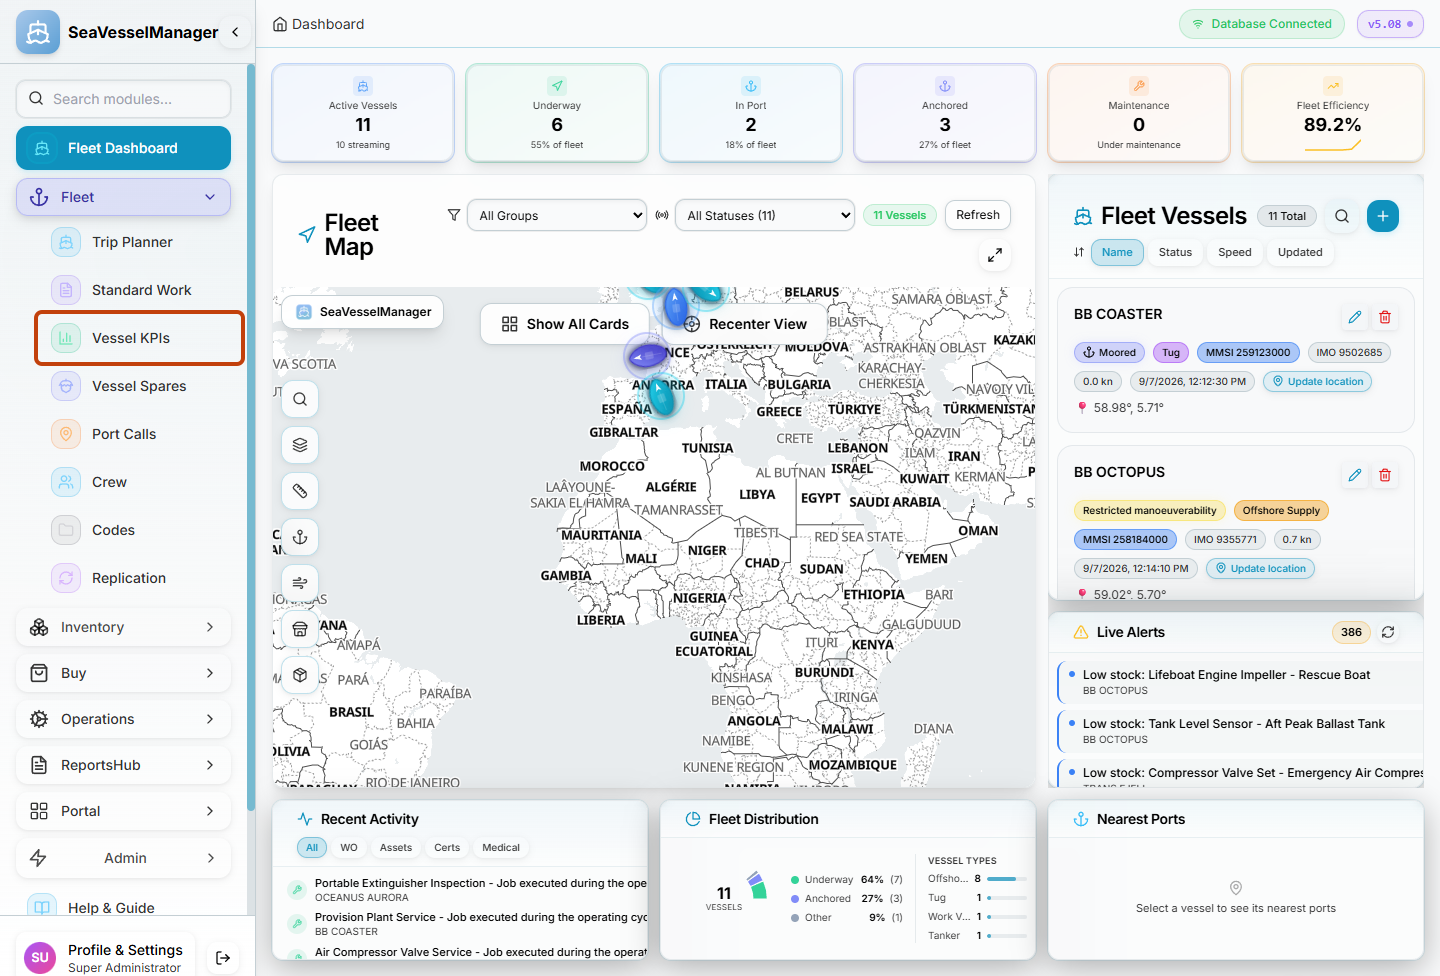Open the Codes page
Image resolution: width=1440 pixels, height=976 pixels.
[x=140, y=530]
